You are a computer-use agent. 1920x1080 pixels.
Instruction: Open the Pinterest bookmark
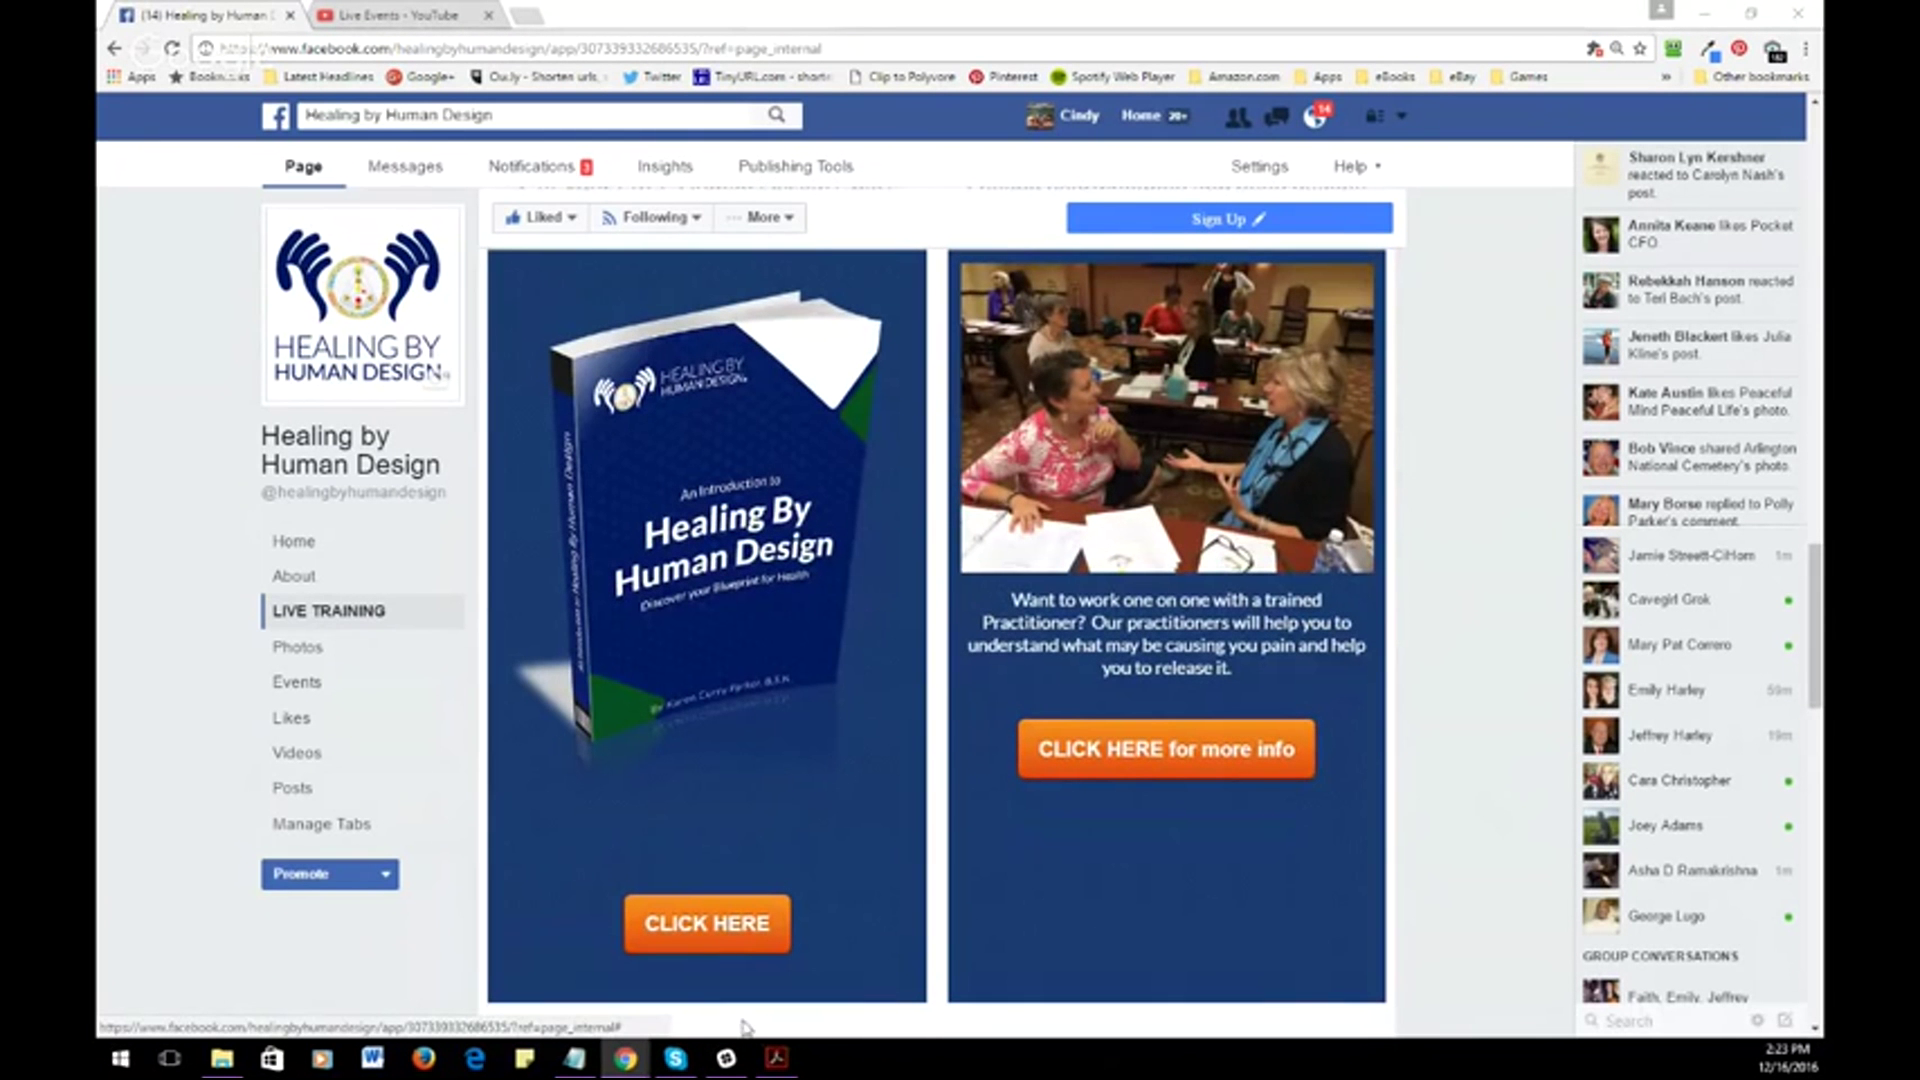pyautogui.click(x=1003, y=76)
